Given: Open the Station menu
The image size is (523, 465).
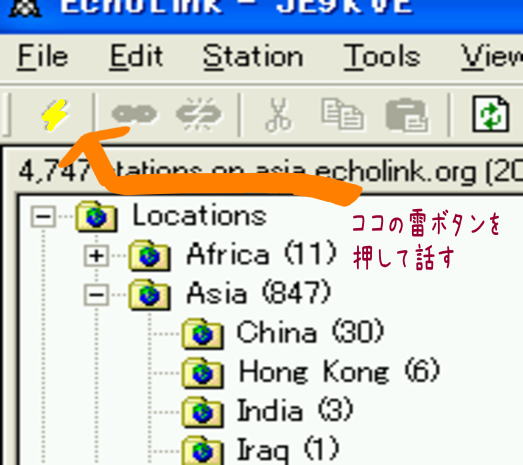Looking at the screenshot, I should tap(253, 57).
